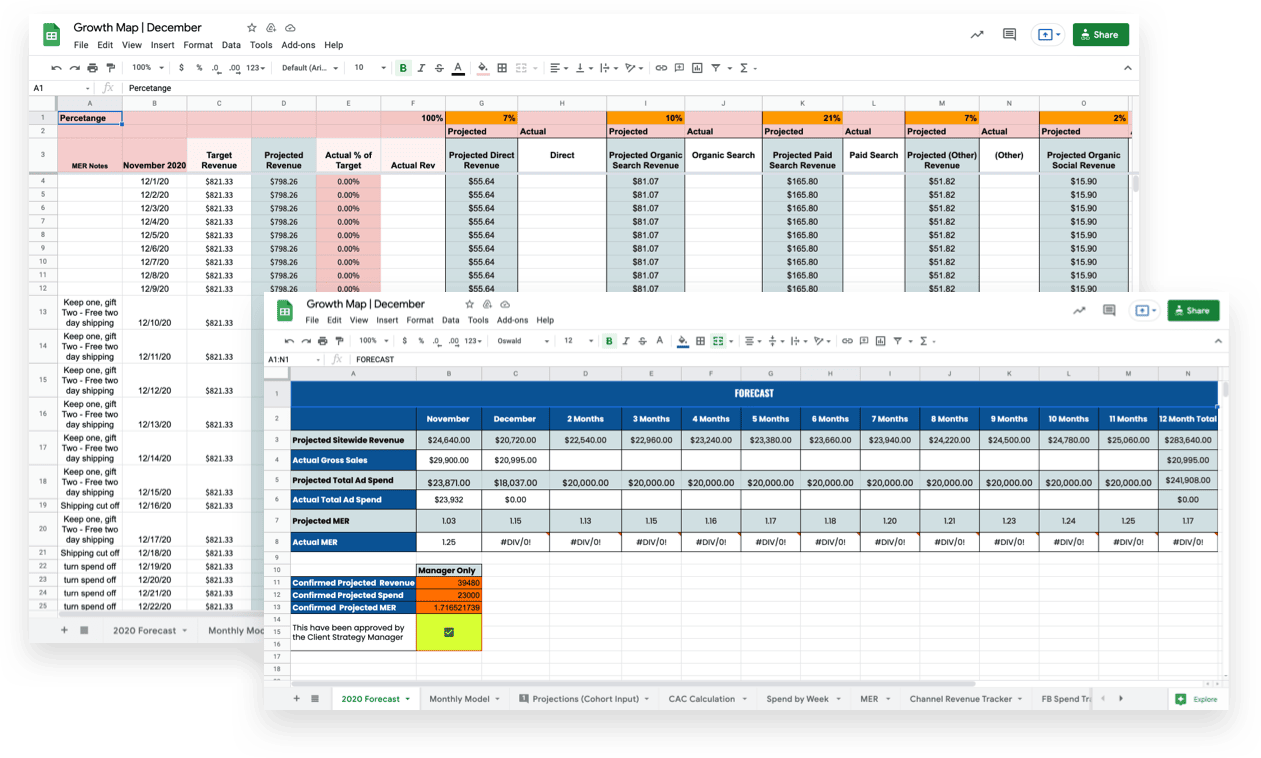
Task: Open the fill color picker in the front window
Action: 682,341
